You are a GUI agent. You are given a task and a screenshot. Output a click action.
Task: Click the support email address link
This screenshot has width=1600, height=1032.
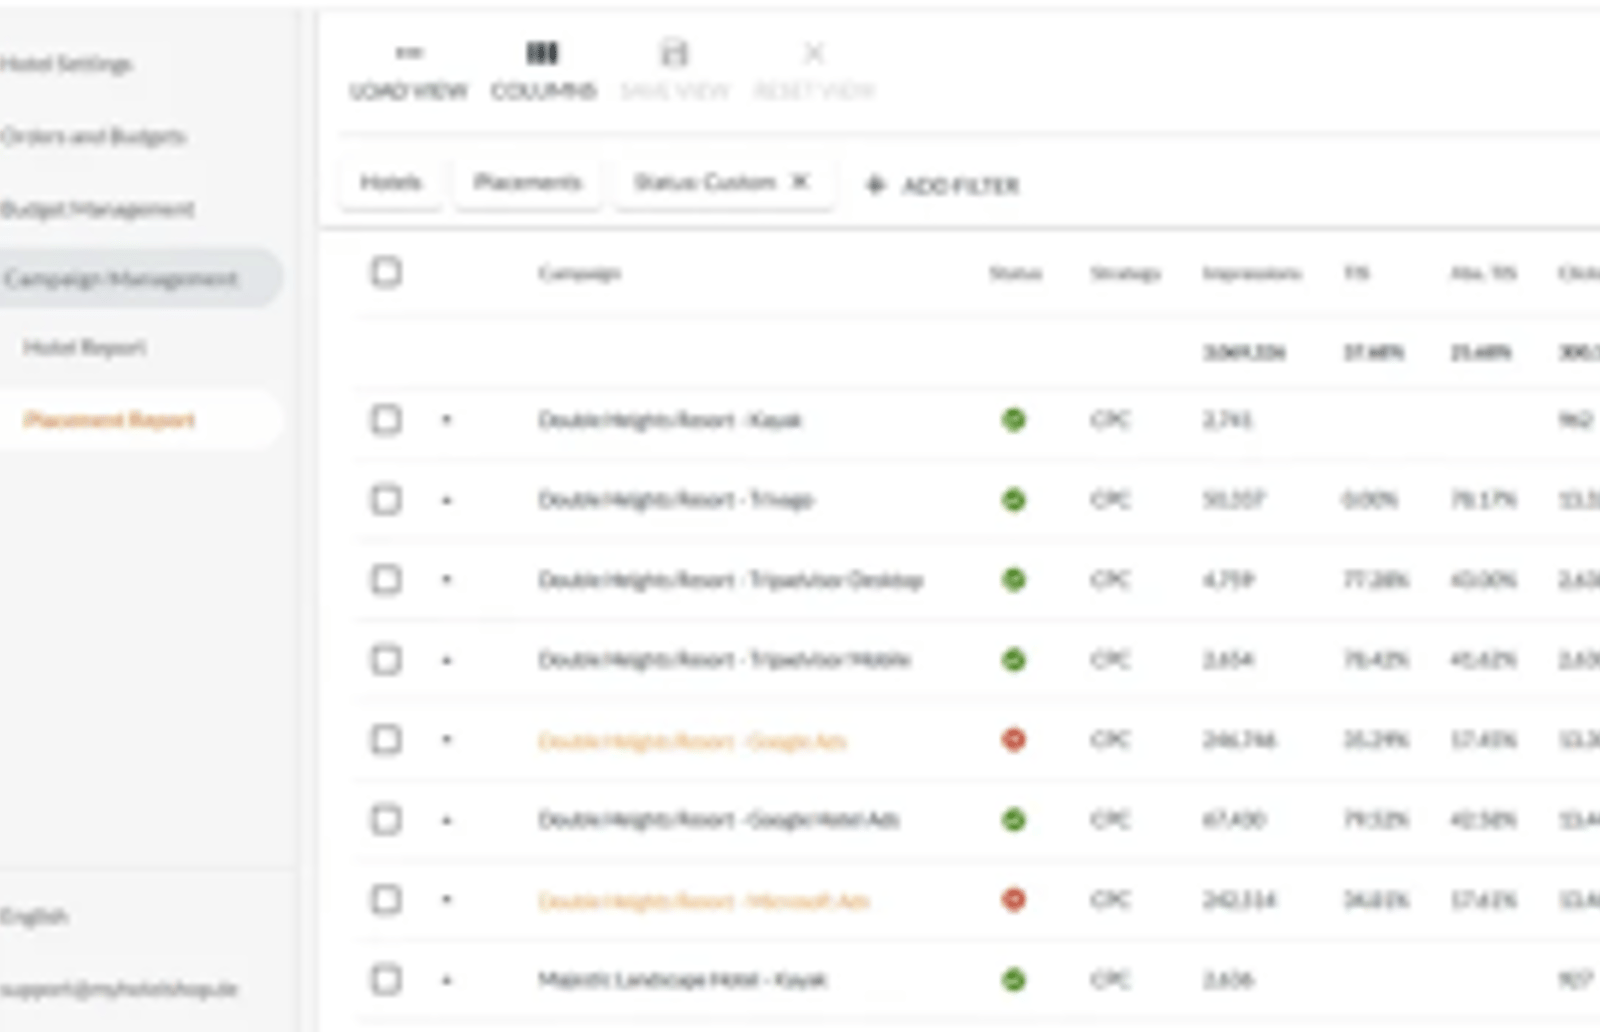click(119, 989)
